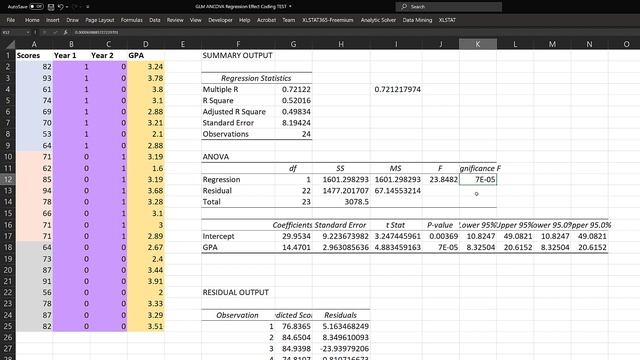Click the 'Regression Statistics' cell

pos(256,78)
